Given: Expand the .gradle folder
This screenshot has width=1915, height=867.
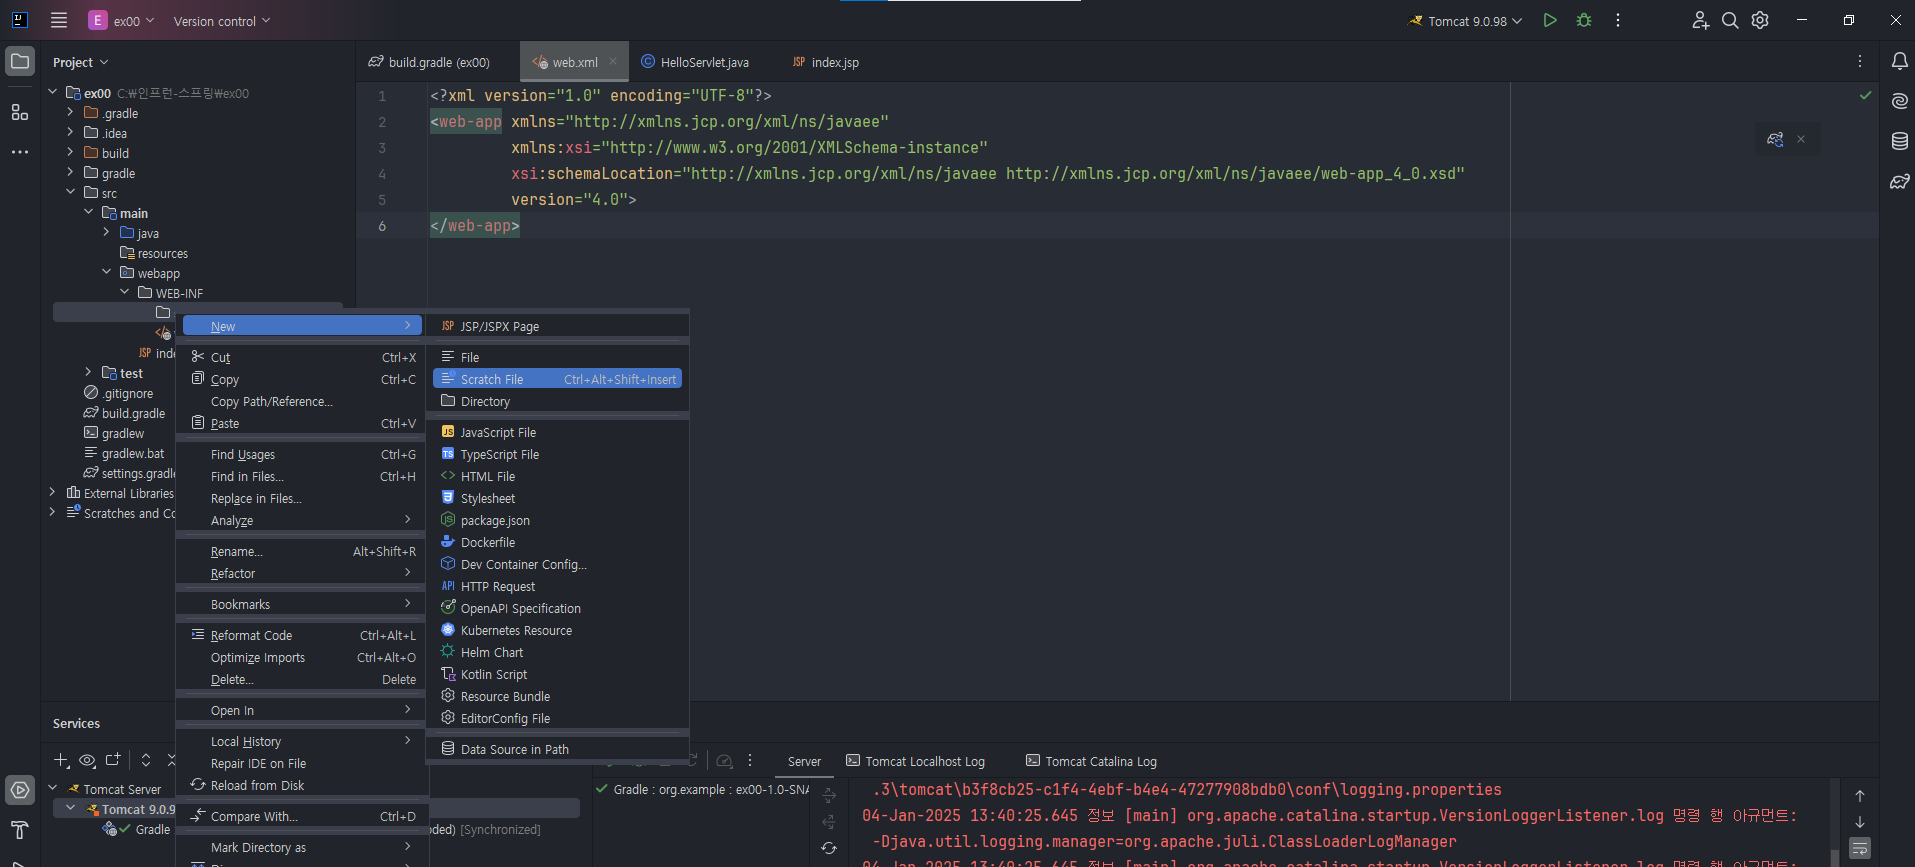Looking at the screenshot, I should (x=70, y=112).
